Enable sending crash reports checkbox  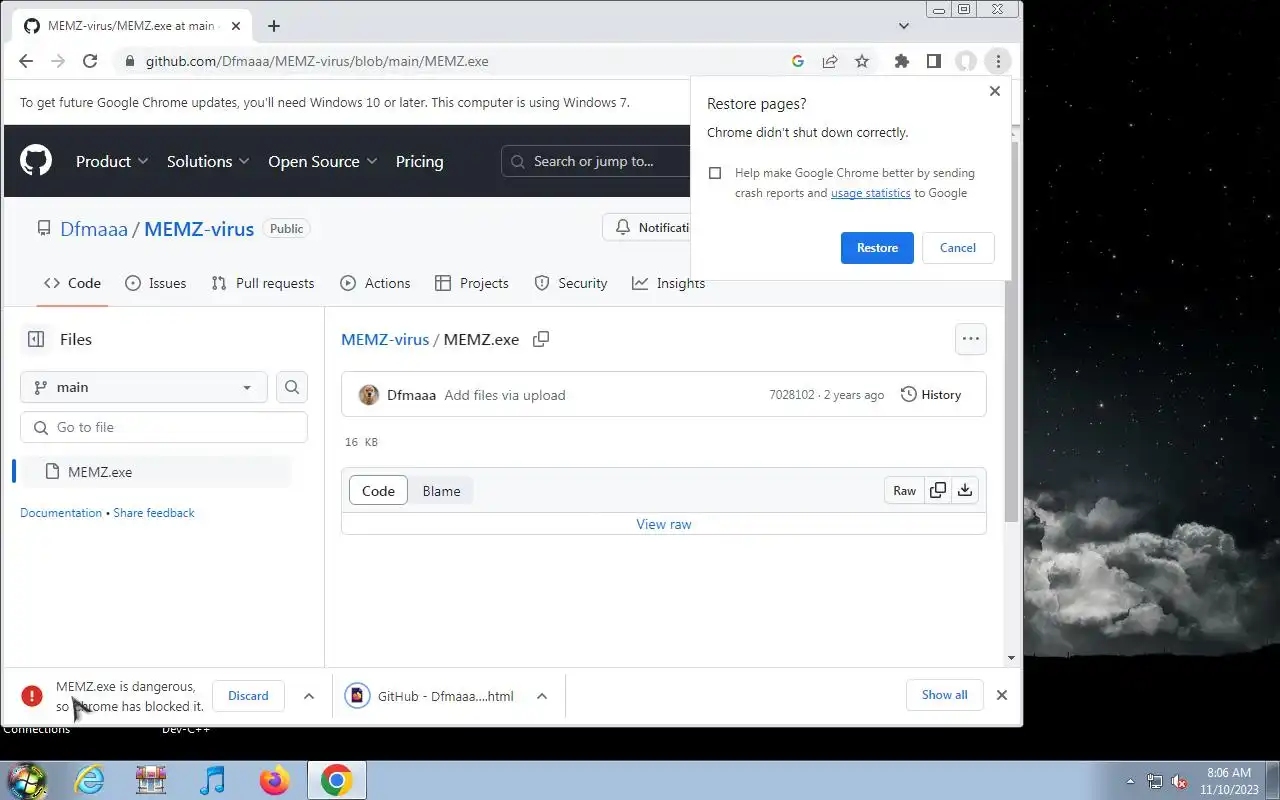pos(715,173)
